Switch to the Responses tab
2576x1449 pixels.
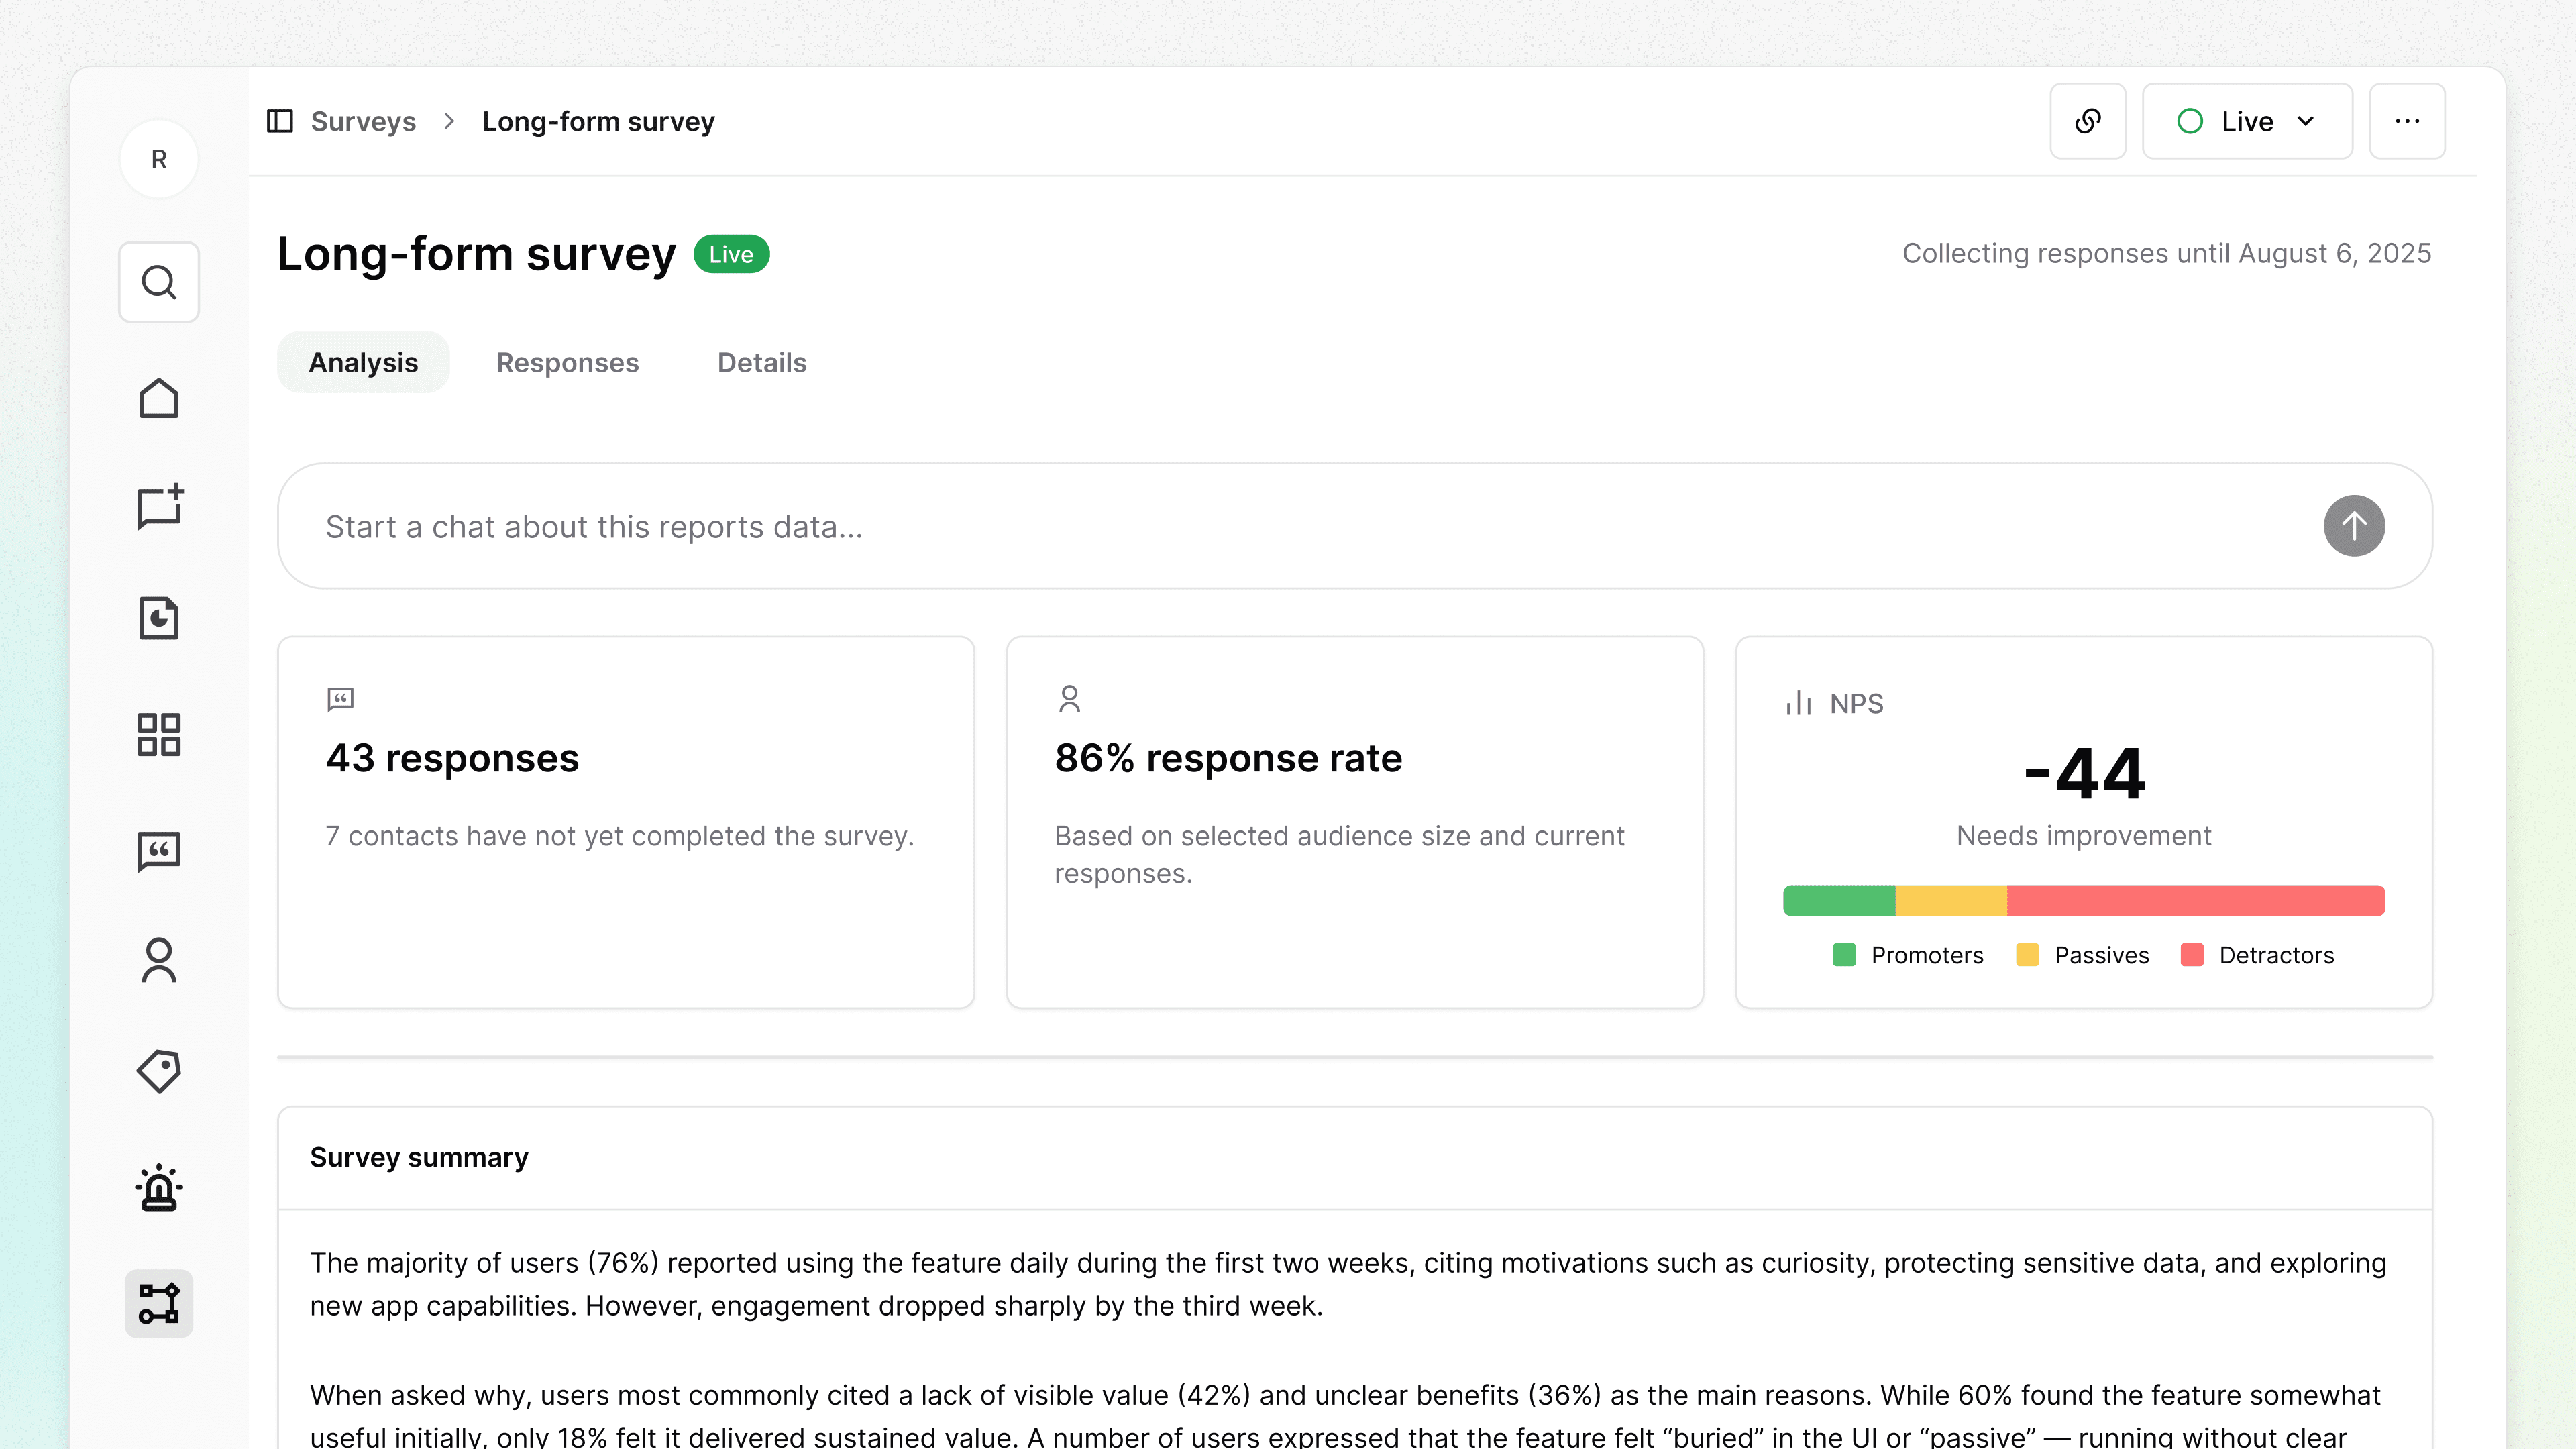[567, 362]
